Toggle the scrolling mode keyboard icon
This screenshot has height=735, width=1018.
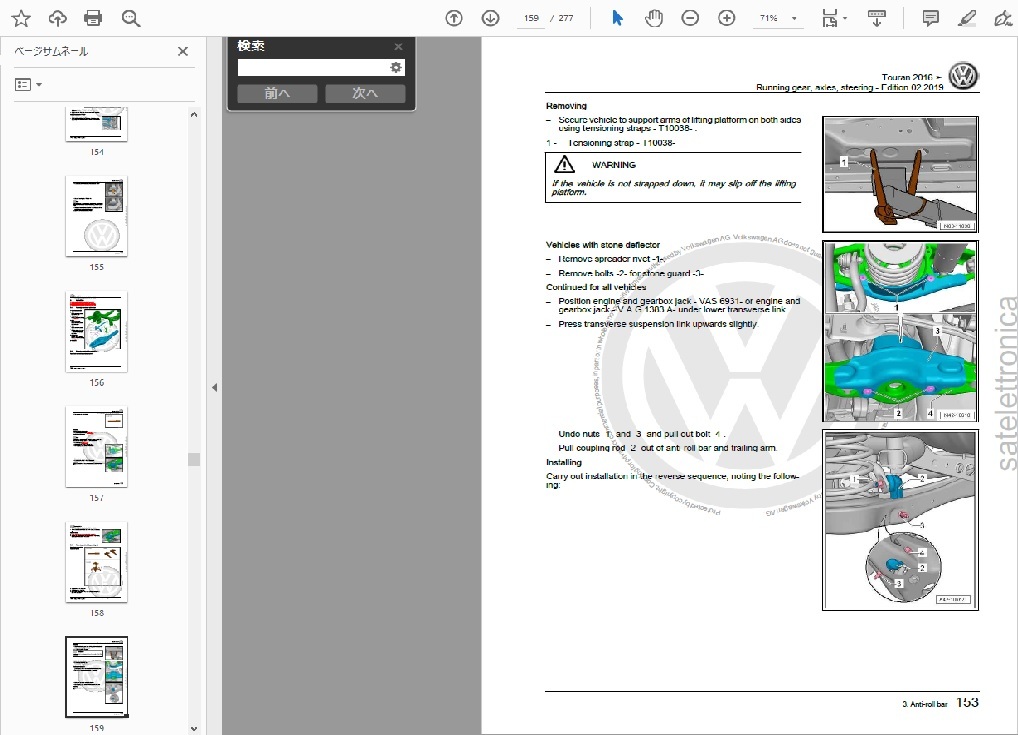[876, 18]
